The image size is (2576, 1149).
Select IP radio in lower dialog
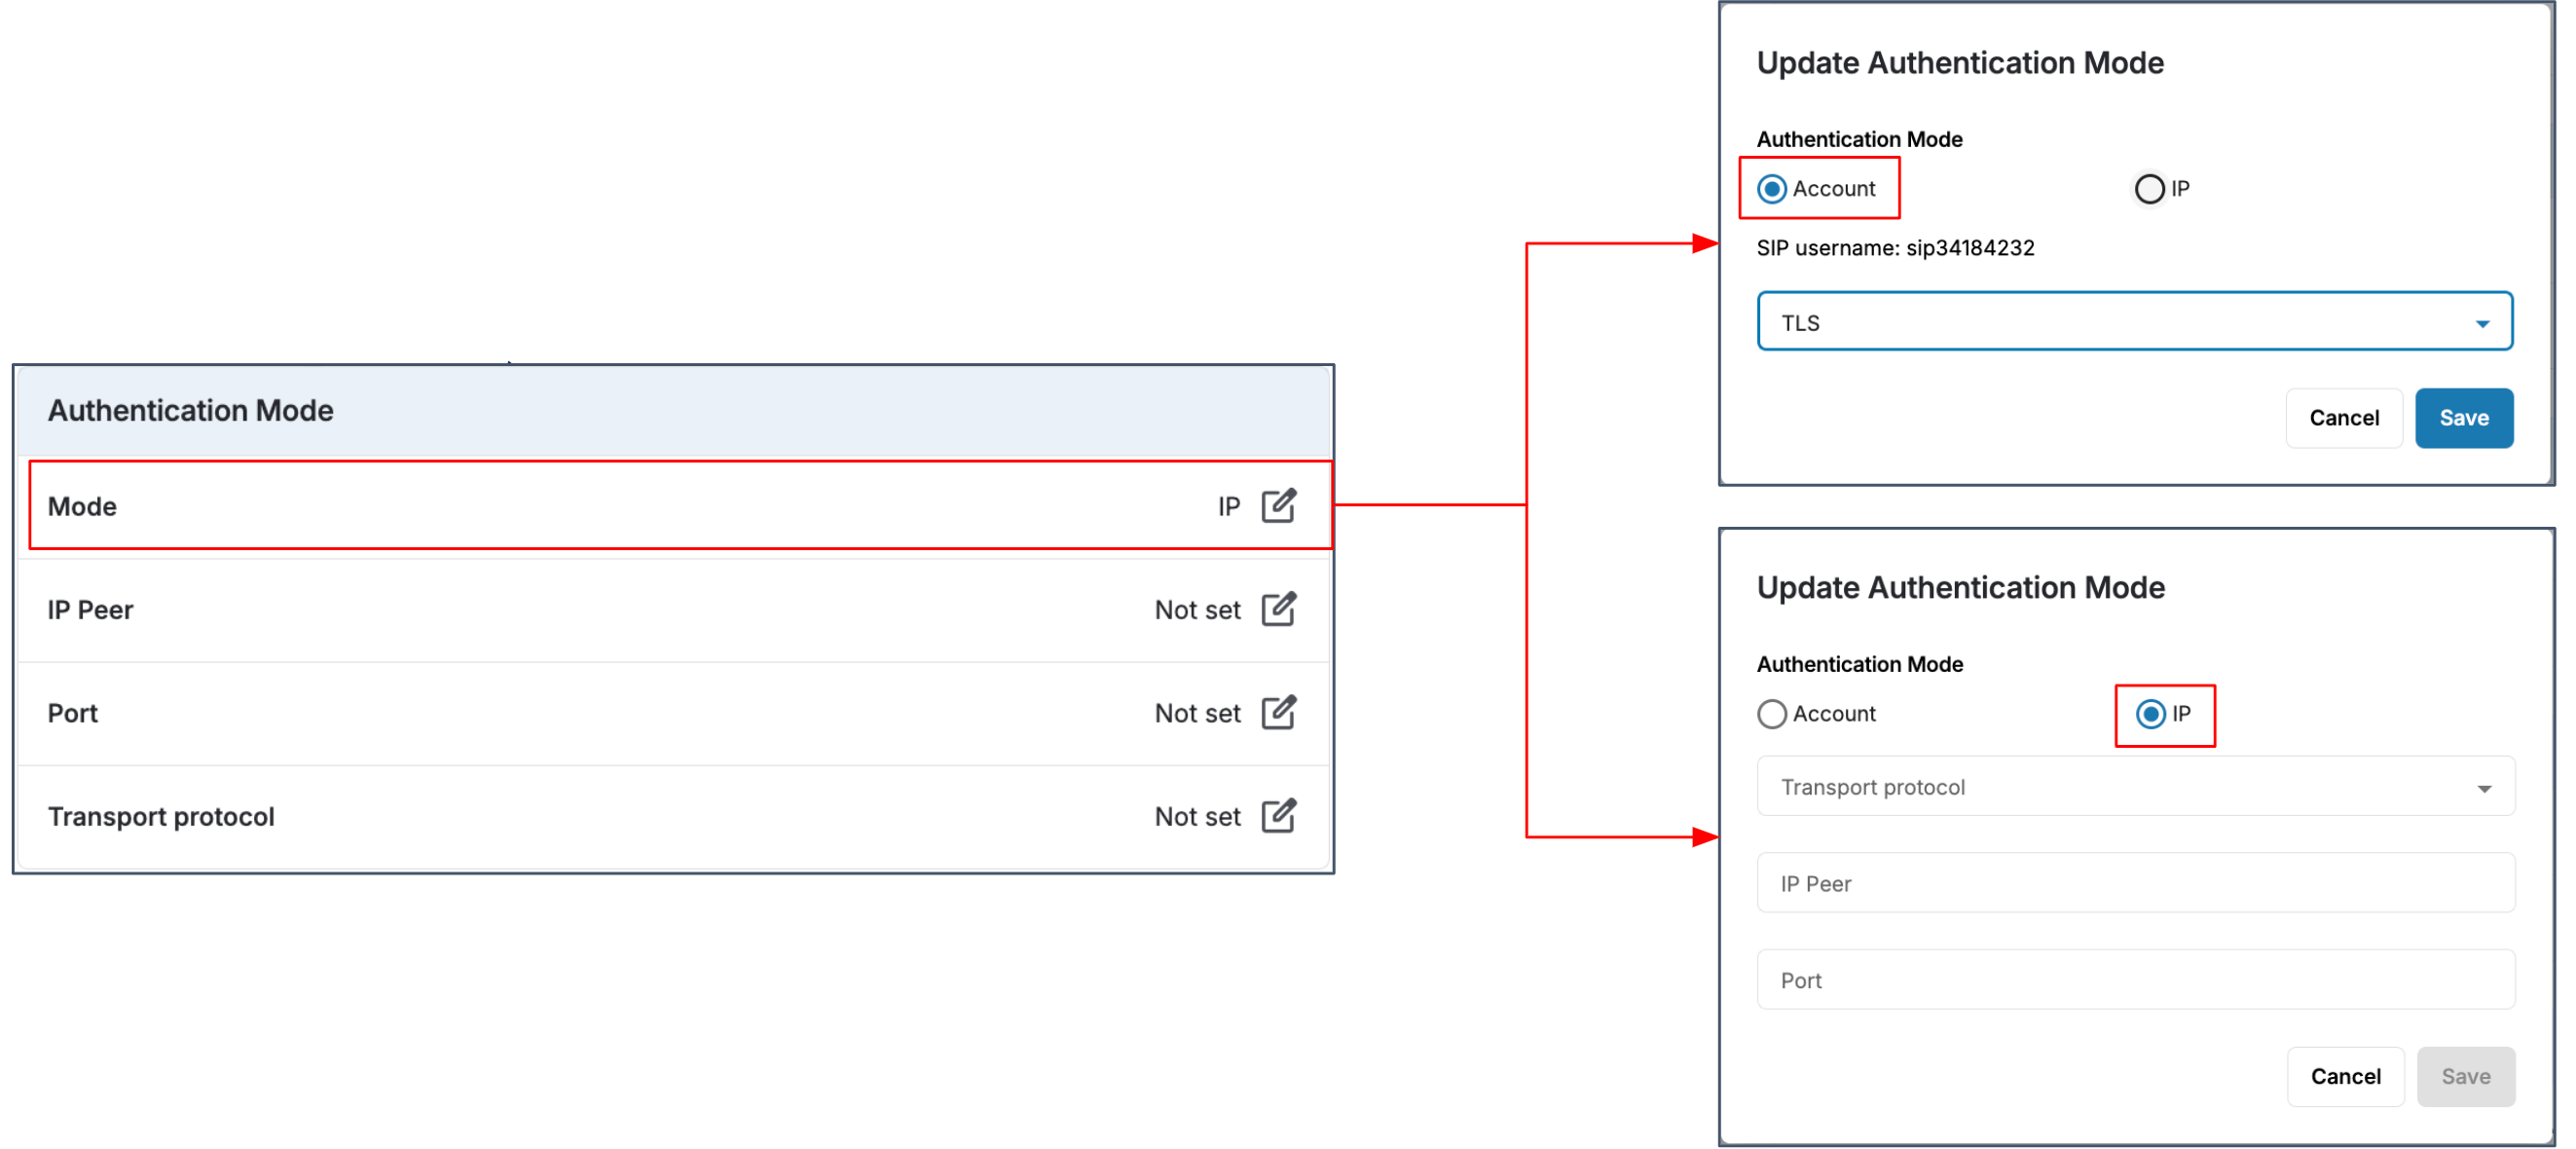tap(2150, 714)
